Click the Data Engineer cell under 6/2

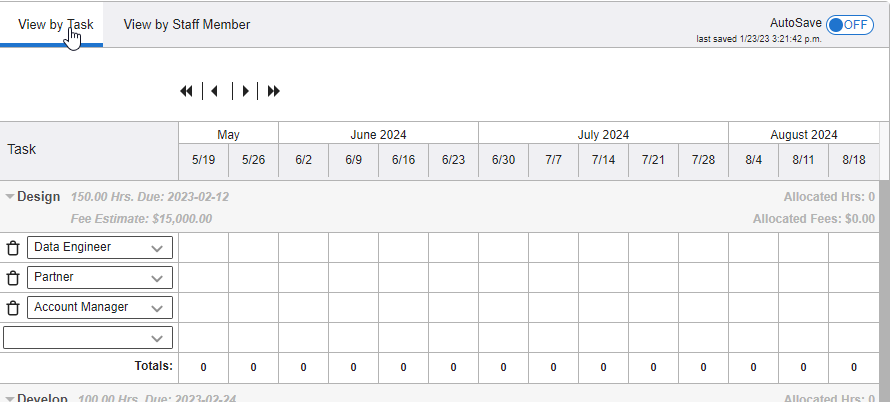click(303, 248)
